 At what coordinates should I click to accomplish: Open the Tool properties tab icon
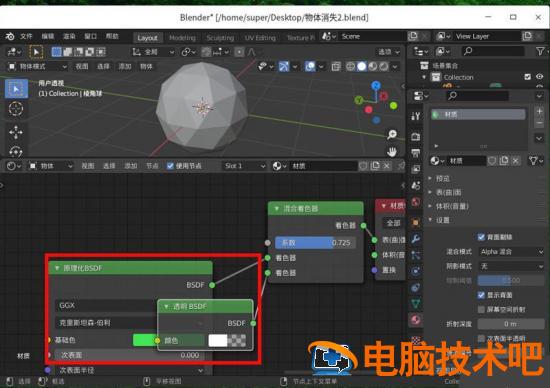[x=416, y=116]
